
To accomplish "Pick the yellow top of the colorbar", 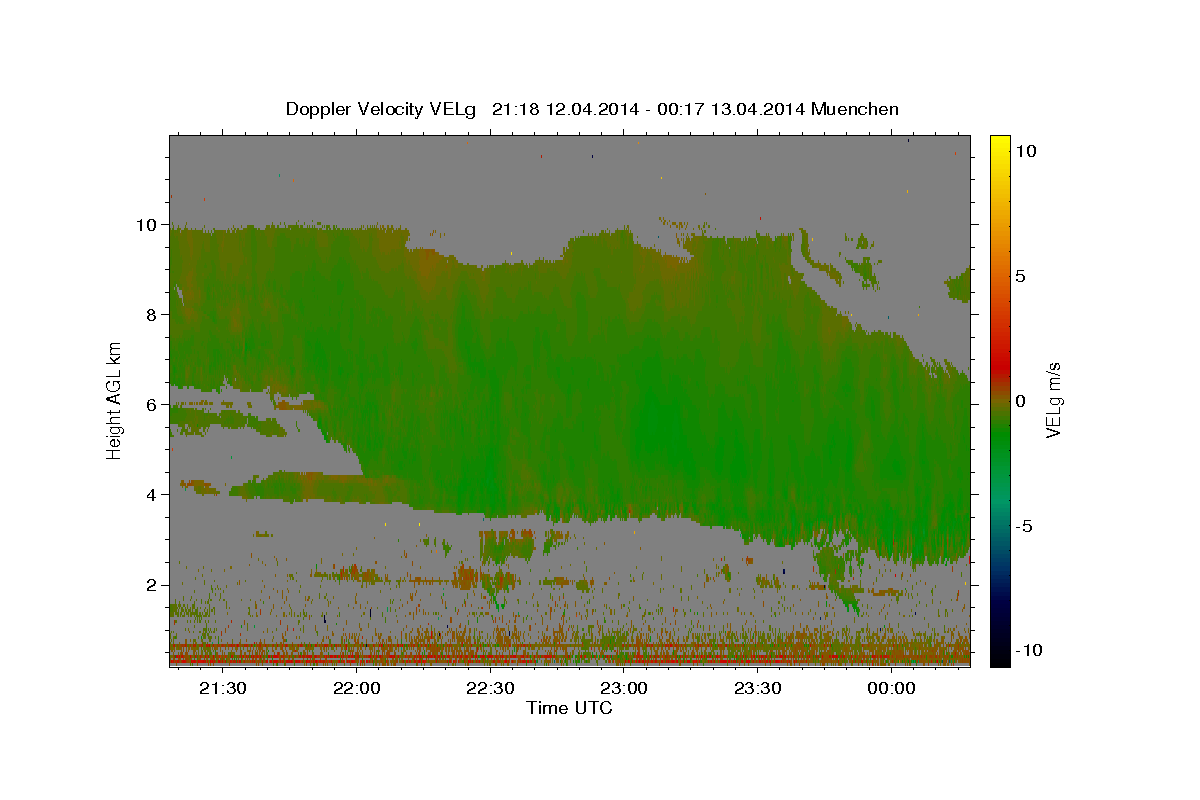I will pyautogui.click(x=999, y=141).
